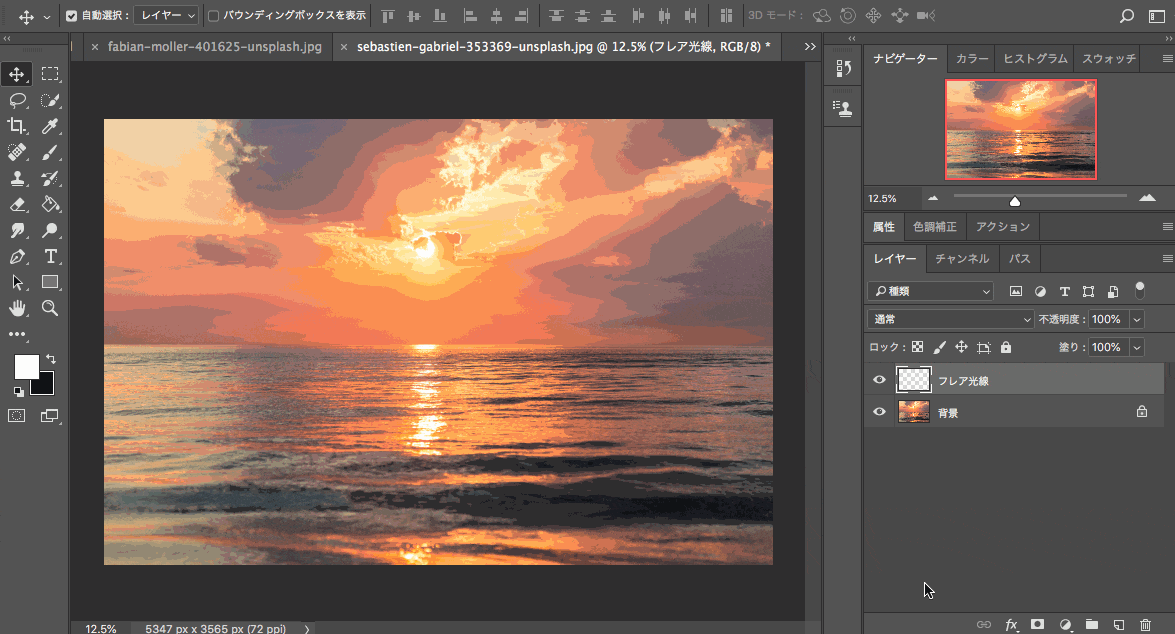The width and height of the screenshot is (1175, 634).
Task: Select the Lasso tool
Action: pos(16,100)
